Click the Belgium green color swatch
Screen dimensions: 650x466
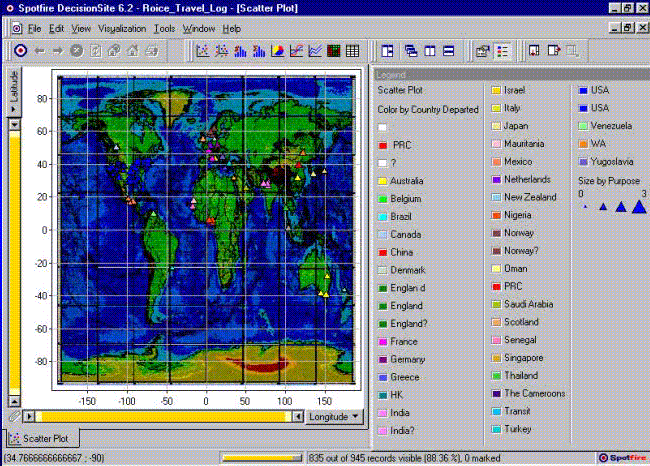pos(382,199)
